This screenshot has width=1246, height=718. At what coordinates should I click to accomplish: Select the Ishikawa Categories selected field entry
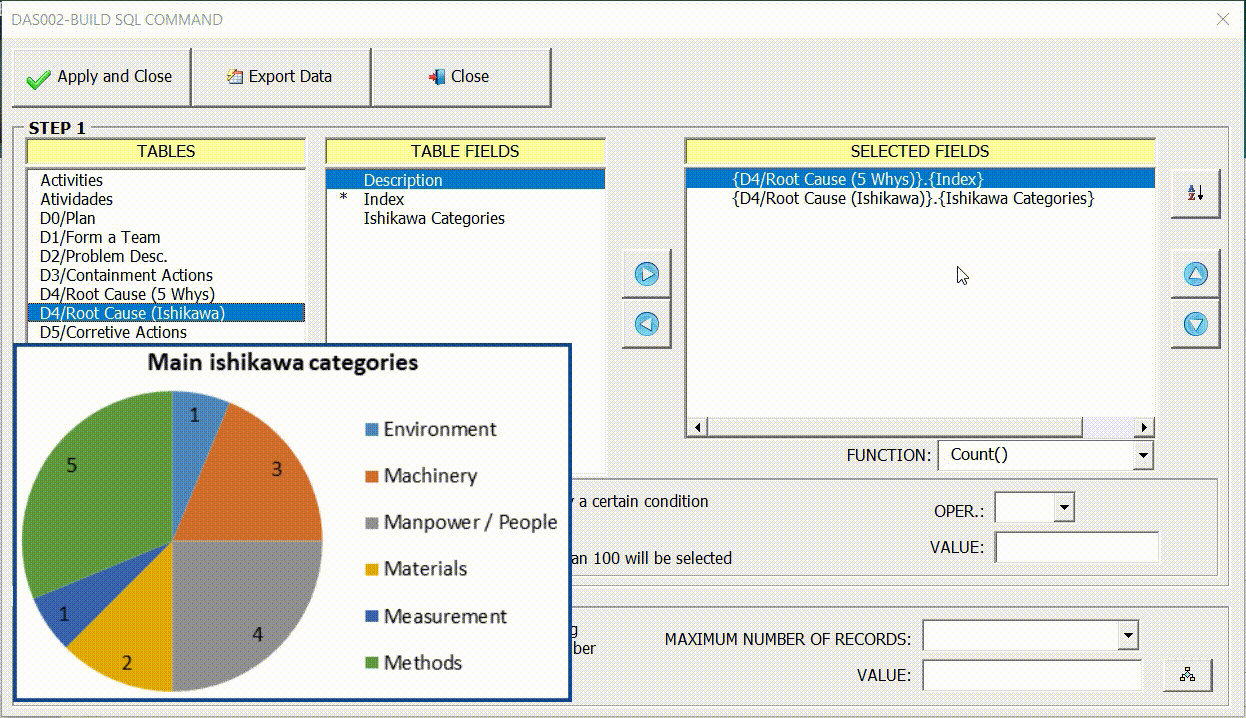tap(913, 198)
